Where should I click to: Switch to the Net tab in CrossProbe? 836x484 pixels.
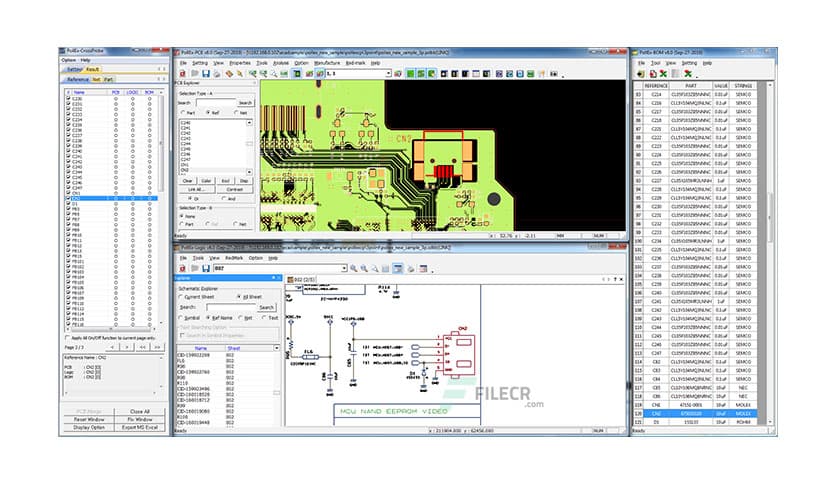(x=95, y=78)
